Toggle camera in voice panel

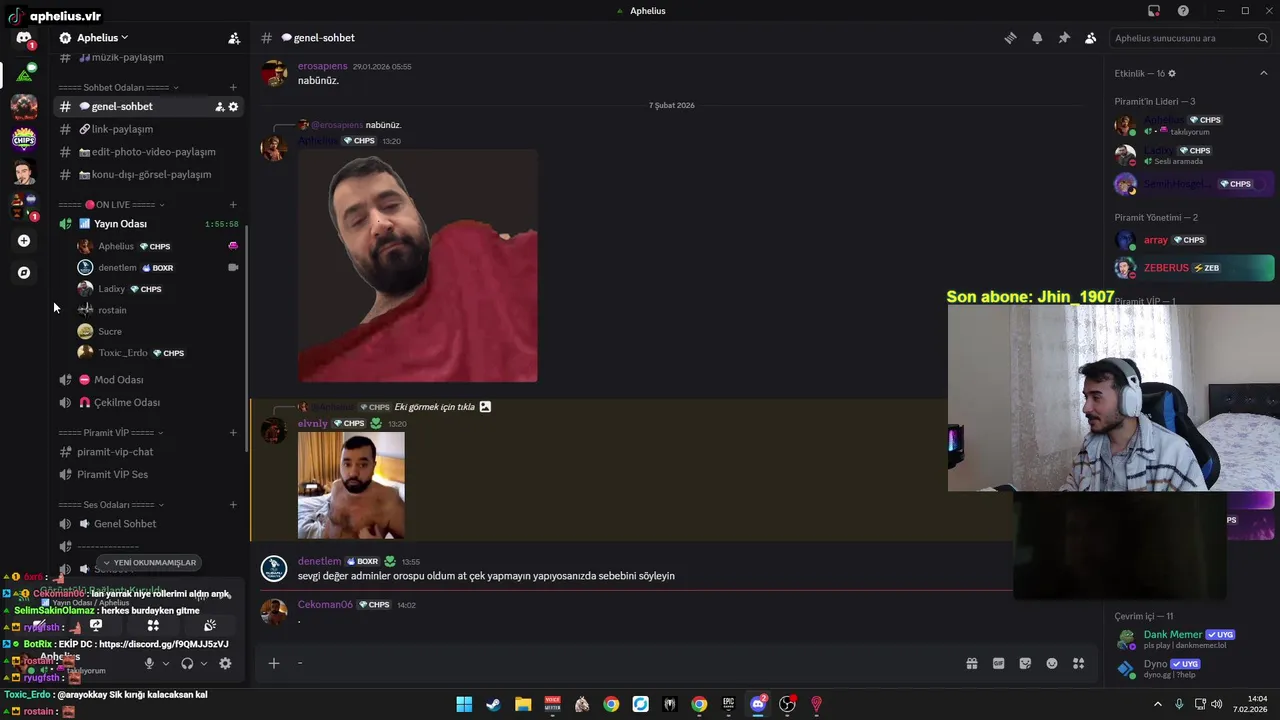(x=39, y=625)
